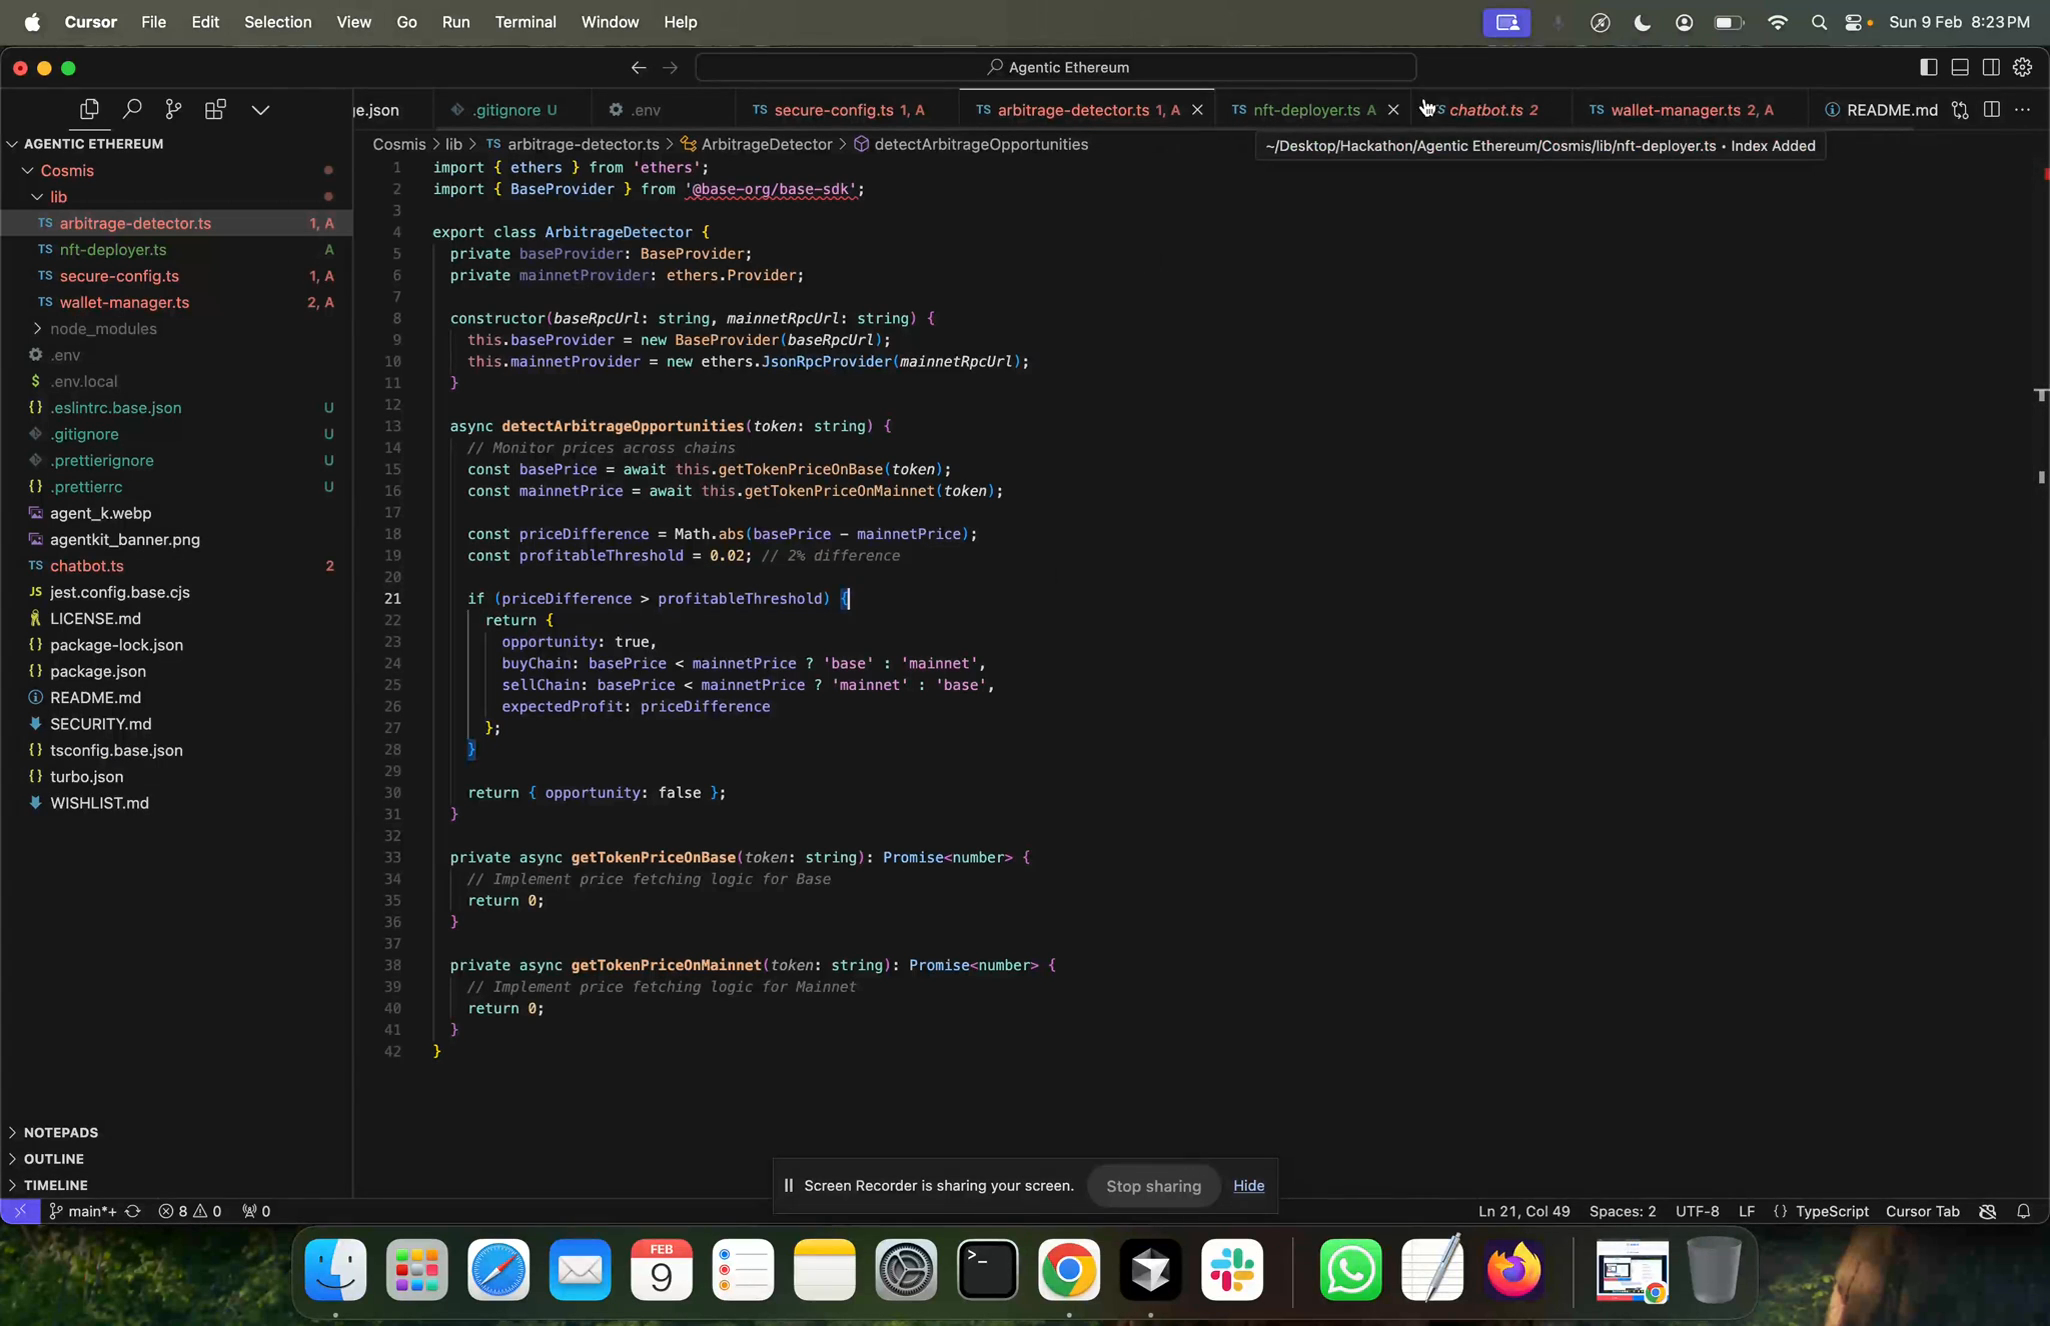This screenshot has height=1326, width=2050.
Task: Change end of line sequence LF
Action: click(x=1746, y=1211)
